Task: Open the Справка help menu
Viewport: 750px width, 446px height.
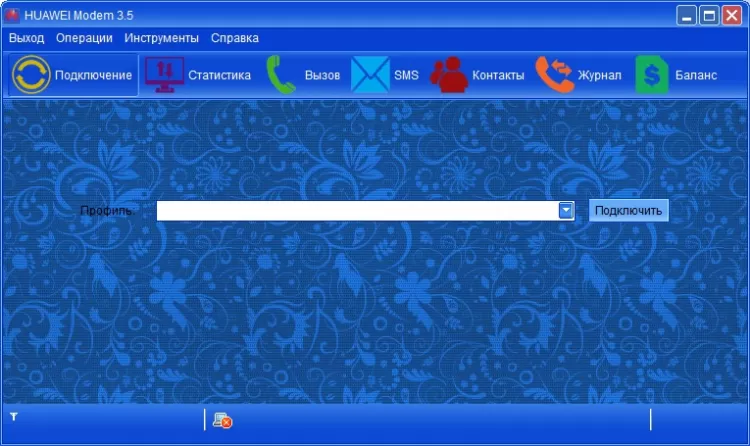Action: coord(235,38)
